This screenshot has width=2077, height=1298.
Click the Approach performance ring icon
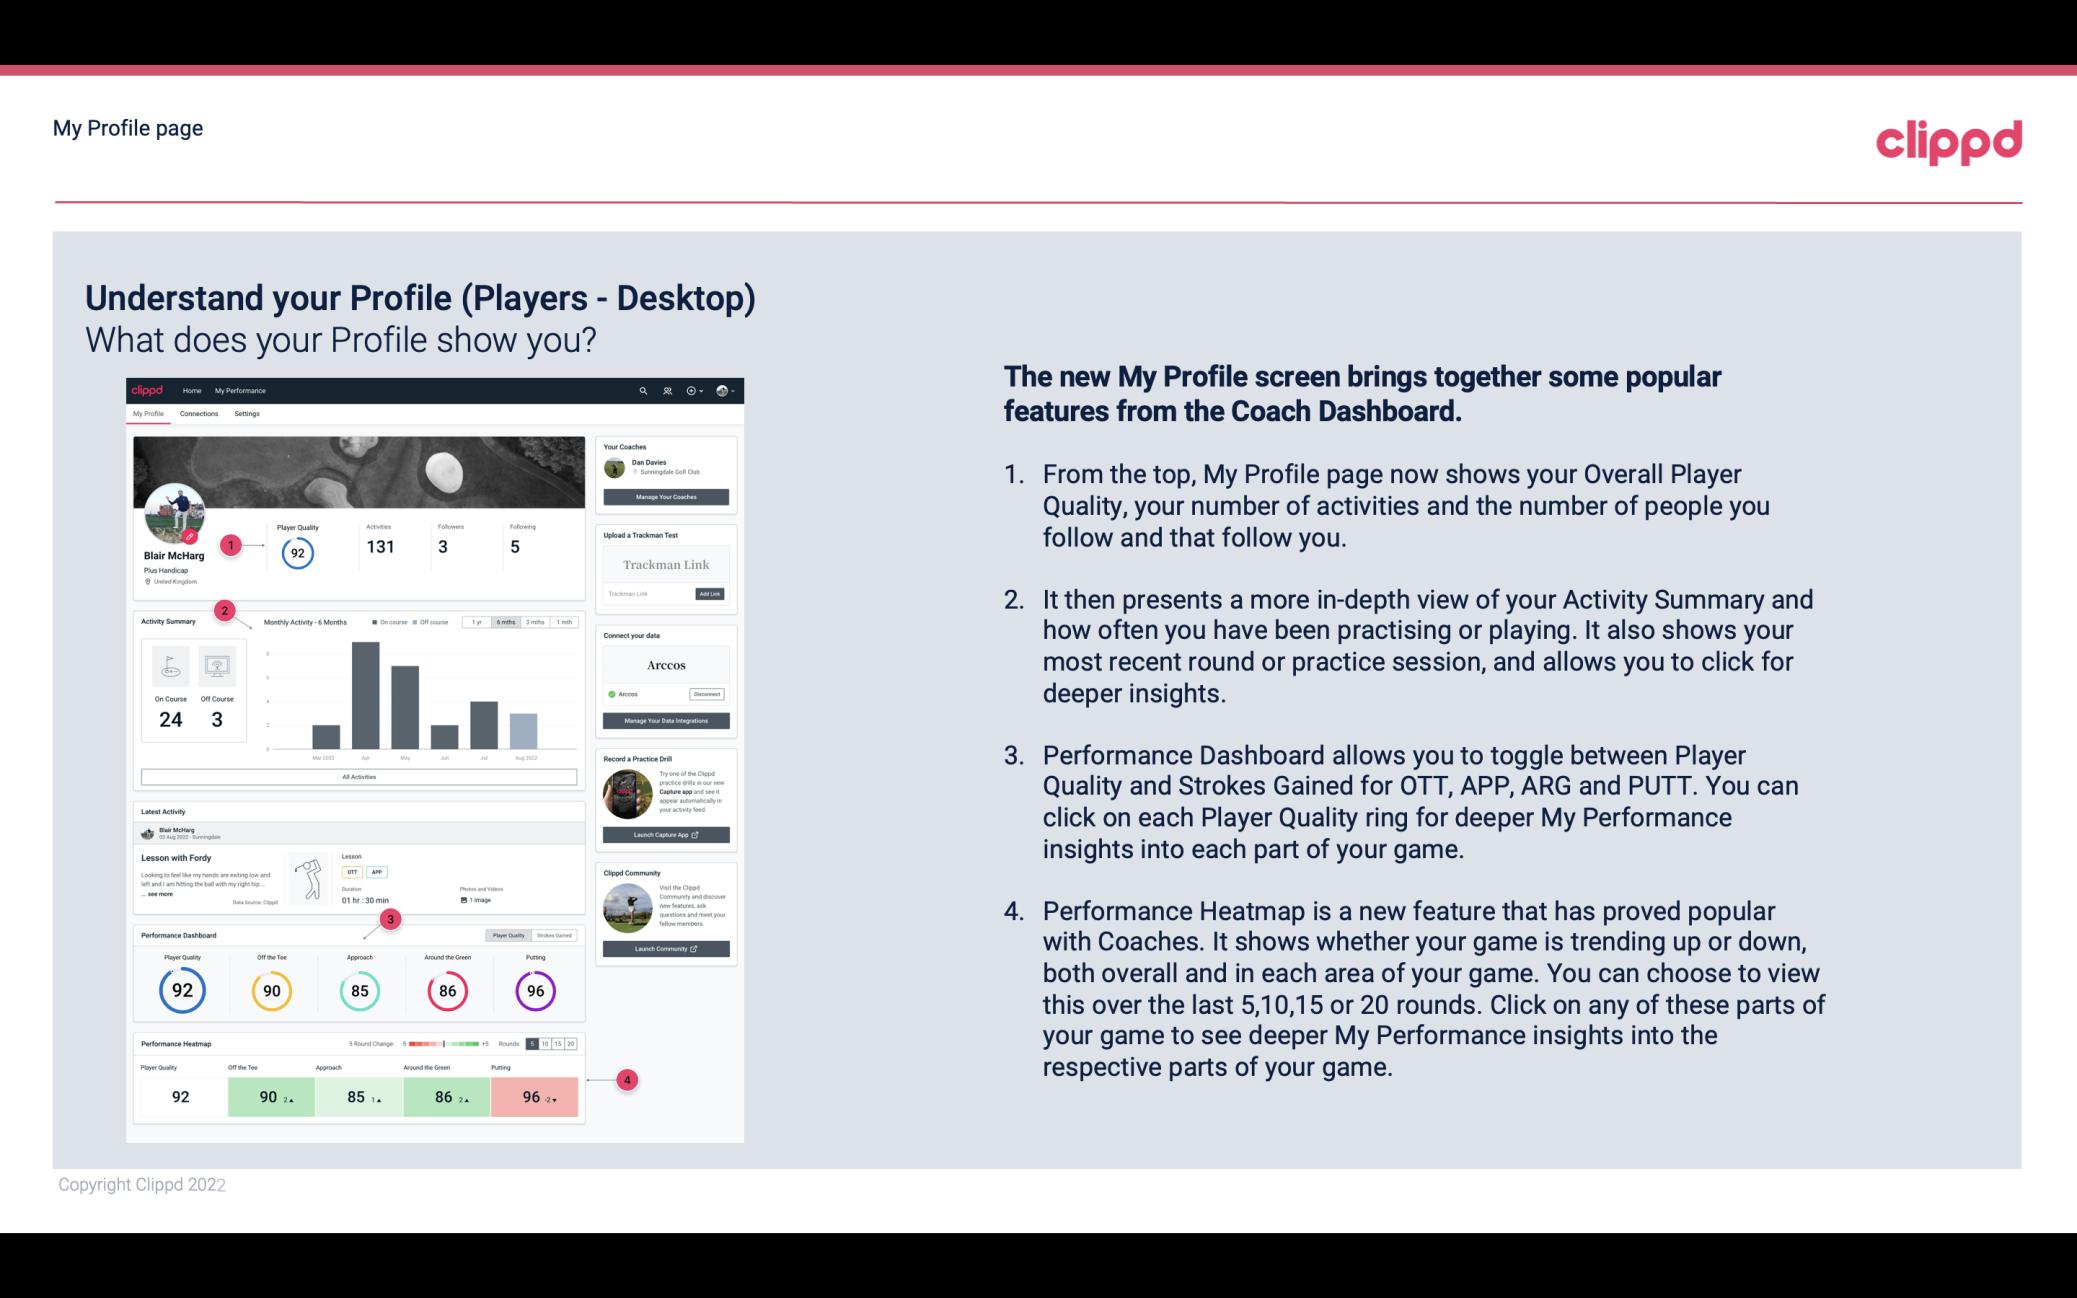(x=357, y=988)
